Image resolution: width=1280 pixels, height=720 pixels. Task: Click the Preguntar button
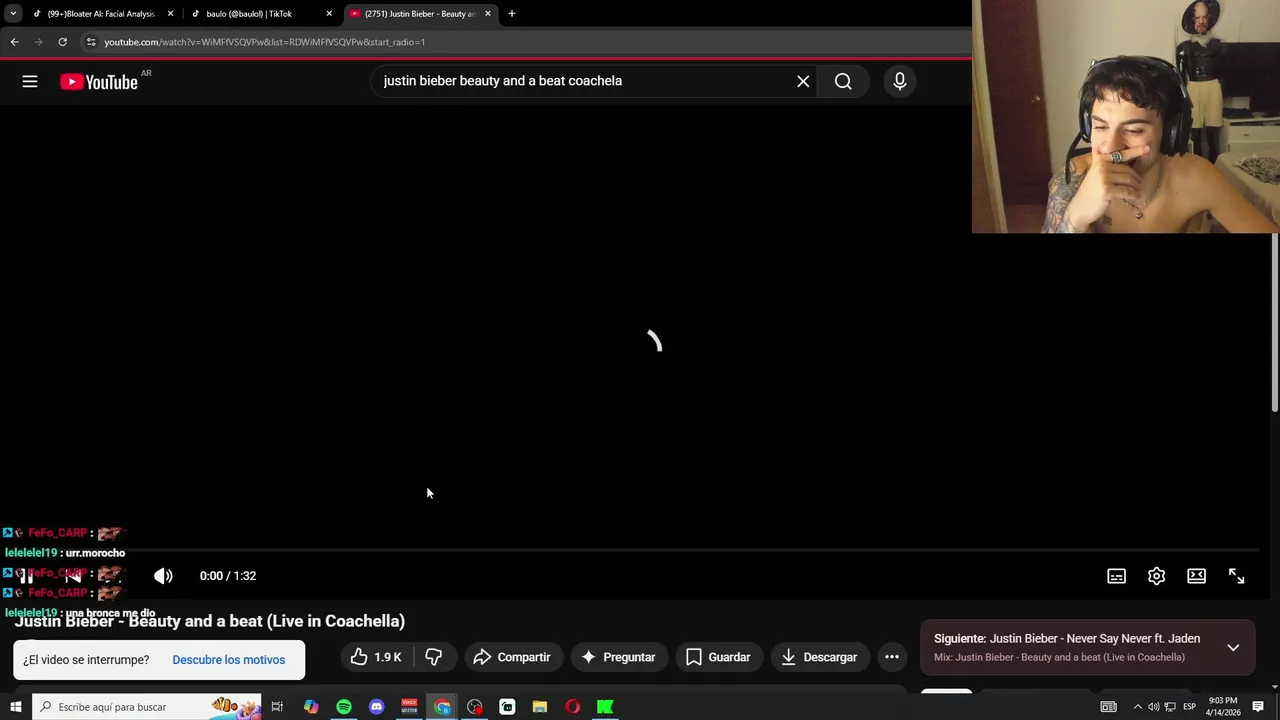click(x=619, y=657)
